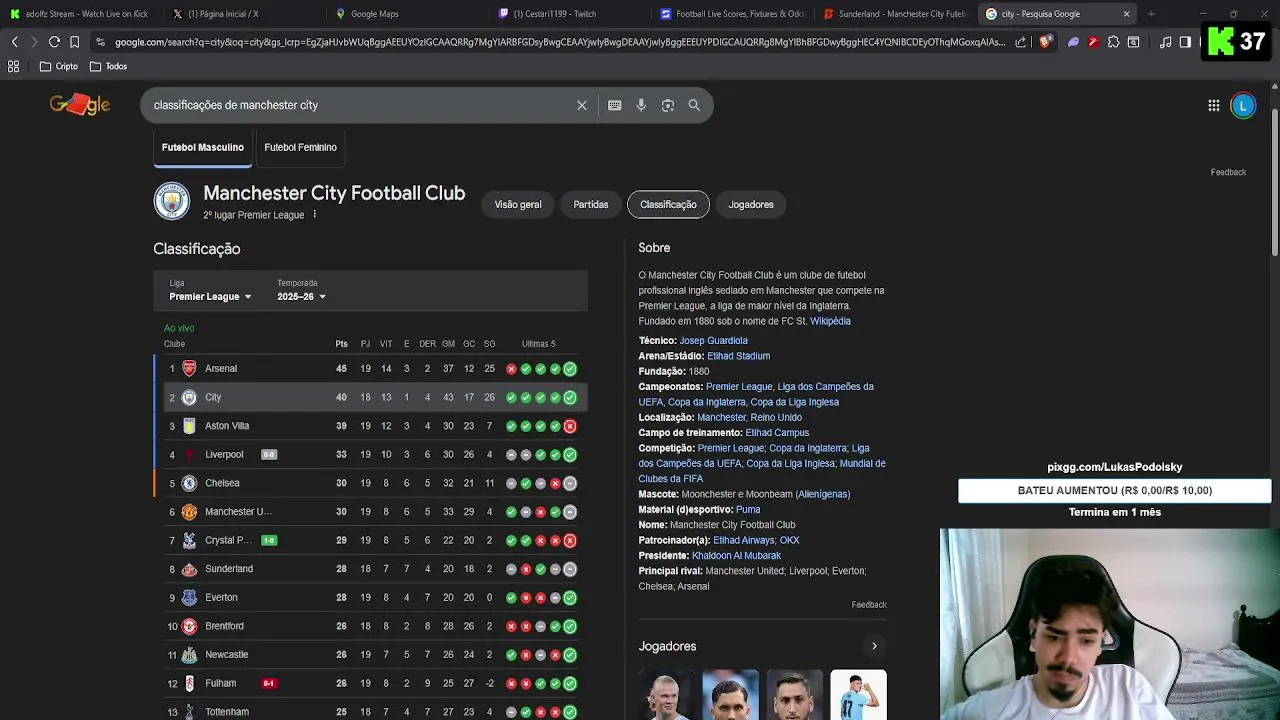
Task: Switch to the Futebol Masculino tab
Action: 203,147
